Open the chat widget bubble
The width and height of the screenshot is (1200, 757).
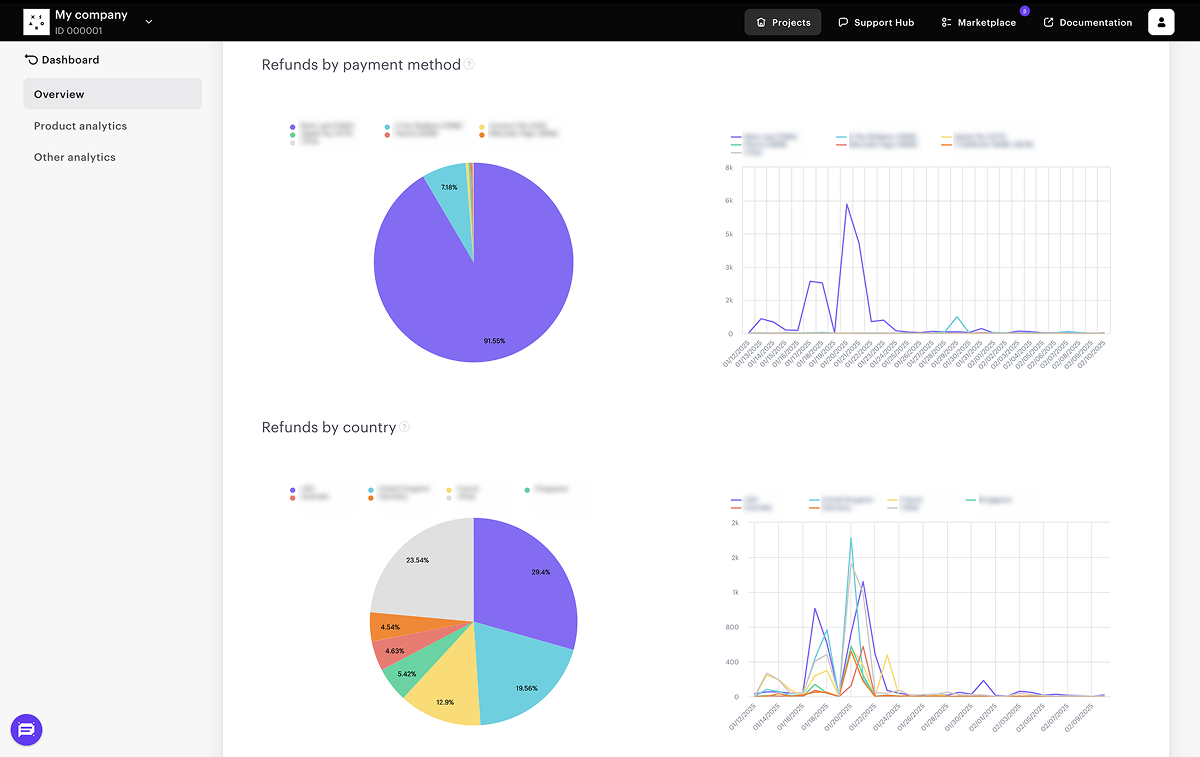pyautogui.click(x=27, y=730)
